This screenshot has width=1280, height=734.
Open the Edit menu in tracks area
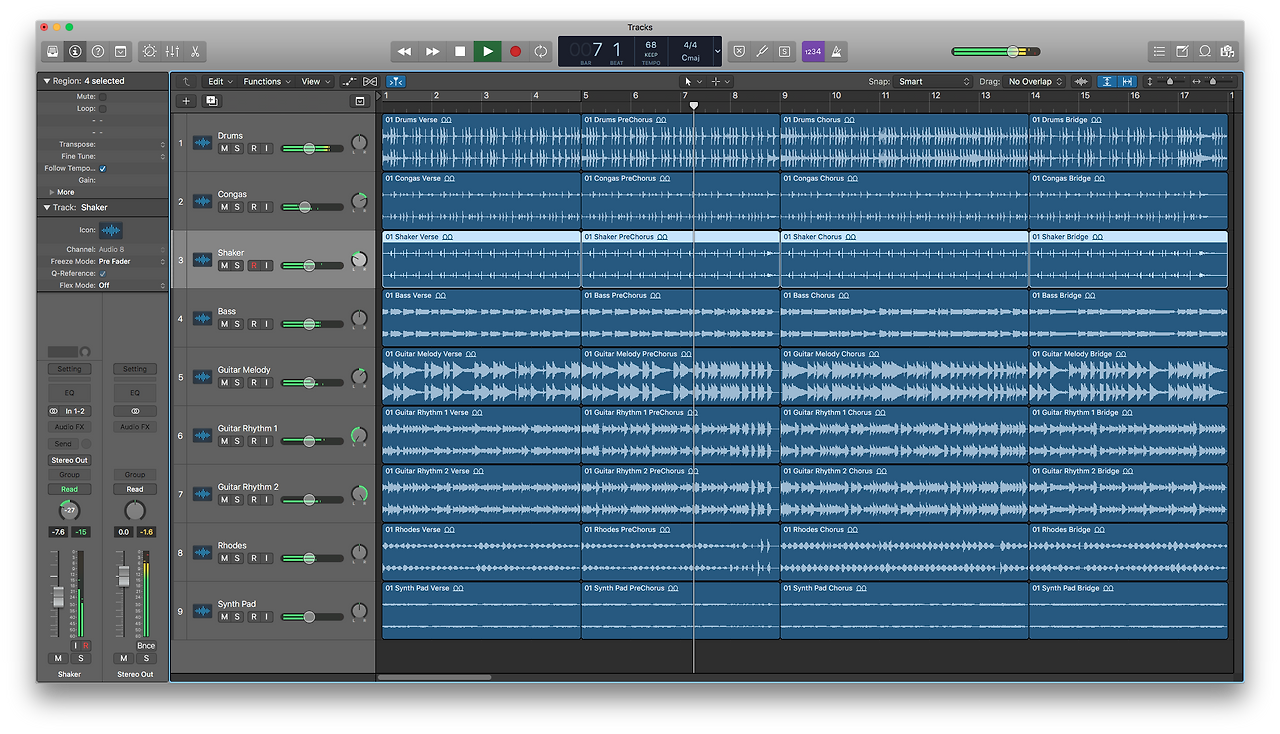click(220, 81)
